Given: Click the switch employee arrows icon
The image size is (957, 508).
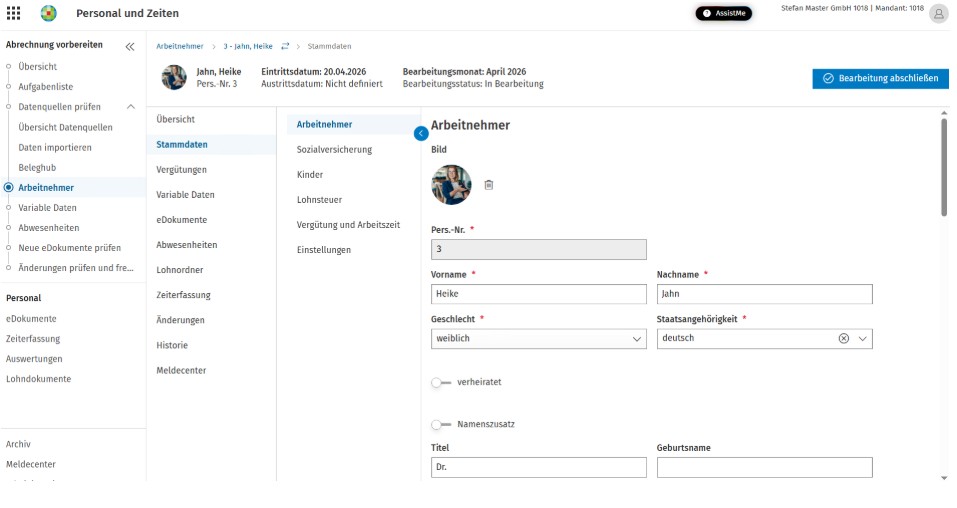Looking at the screenshot, I should point(285,46).
